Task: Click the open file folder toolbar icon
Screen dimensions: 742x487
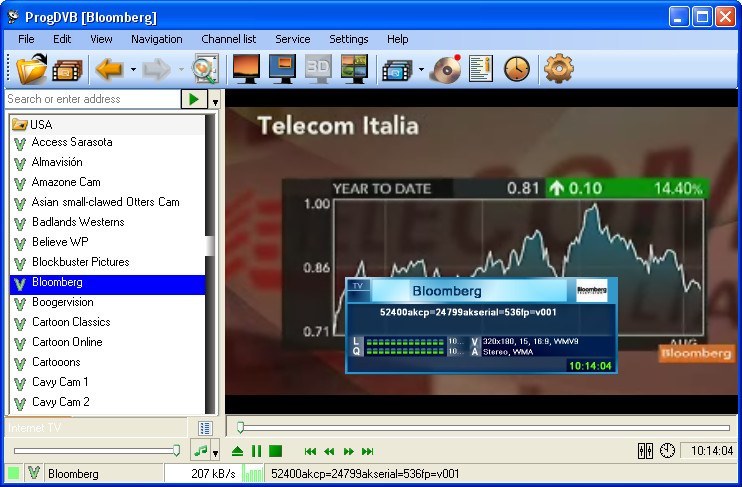Action: (x=31, y=69)
